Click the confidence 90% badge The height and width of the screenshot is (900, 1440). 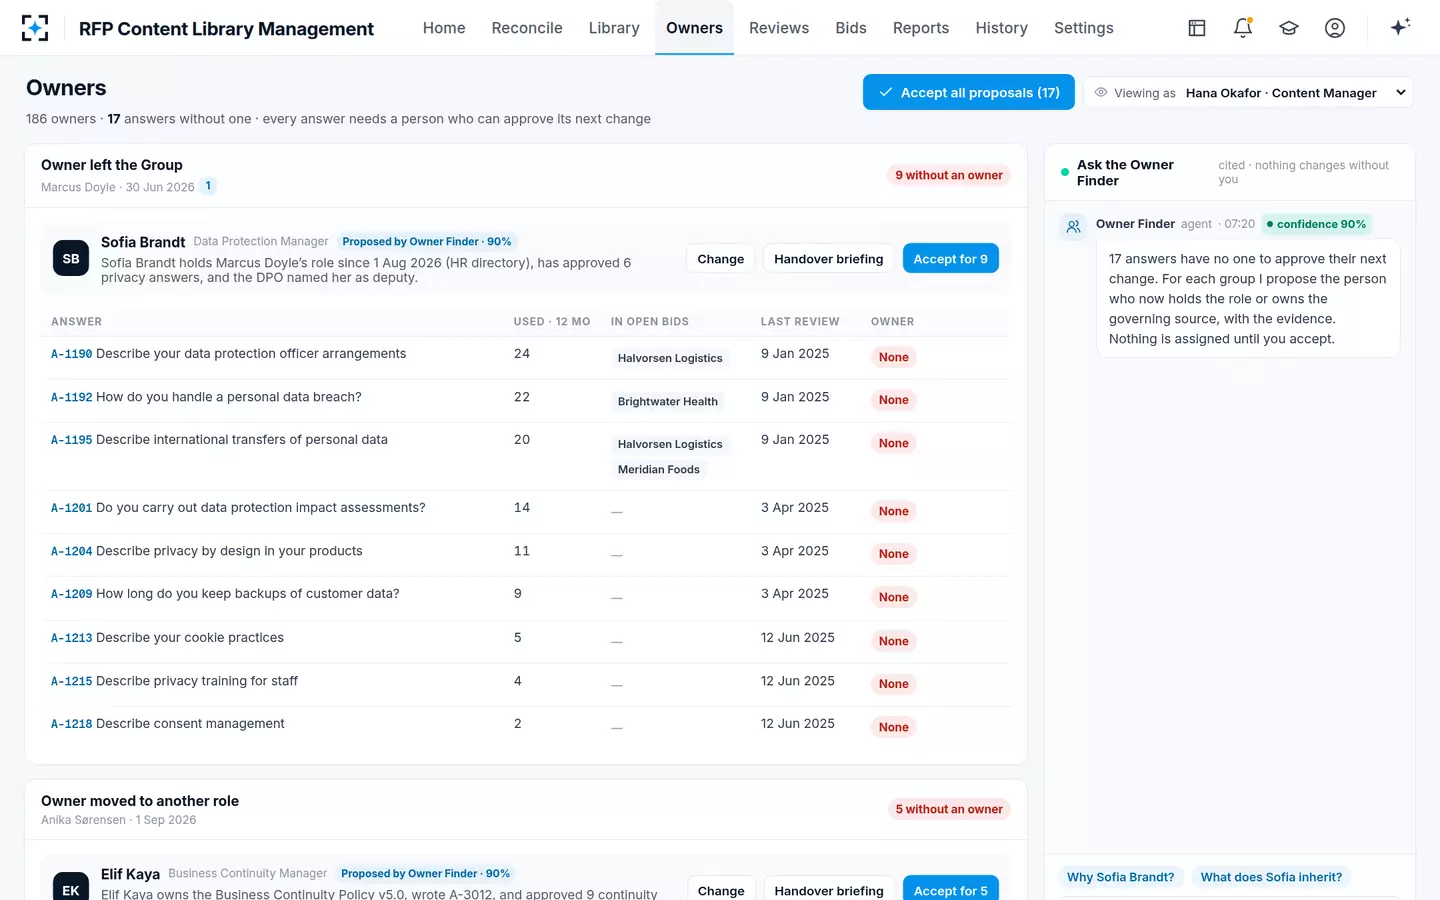tap(1316, 224)
